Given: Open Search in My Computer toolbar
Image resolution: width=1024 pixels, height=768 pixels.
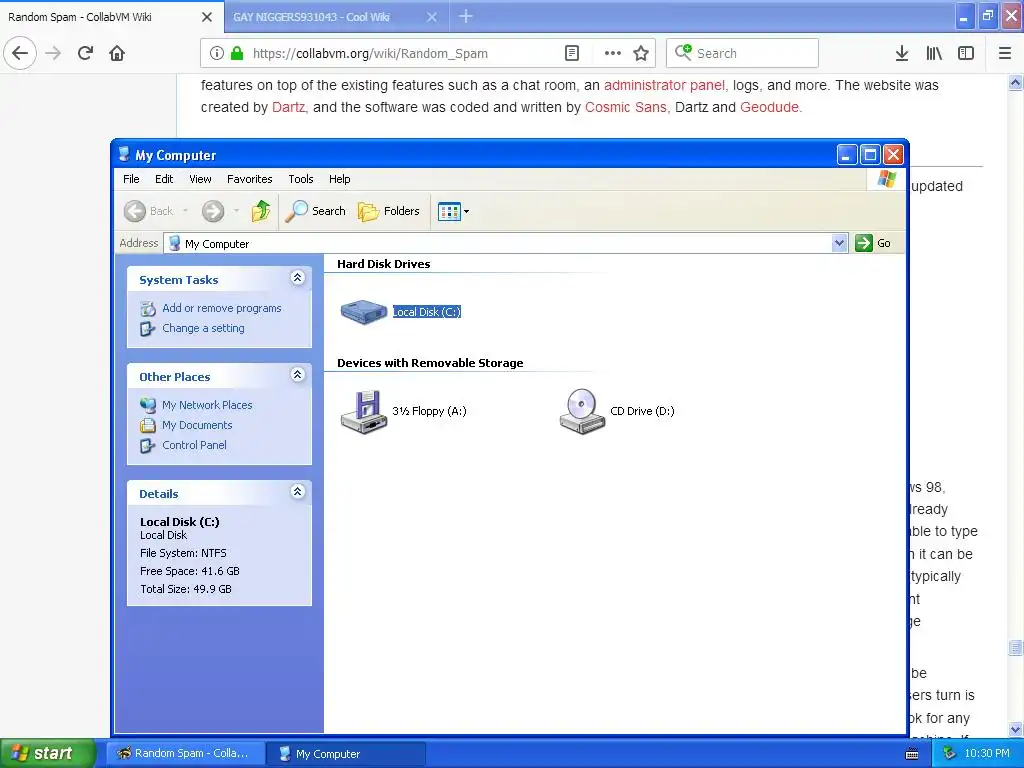Looking at the screenshot, I should pyautogui.click(x=315, y=211).
